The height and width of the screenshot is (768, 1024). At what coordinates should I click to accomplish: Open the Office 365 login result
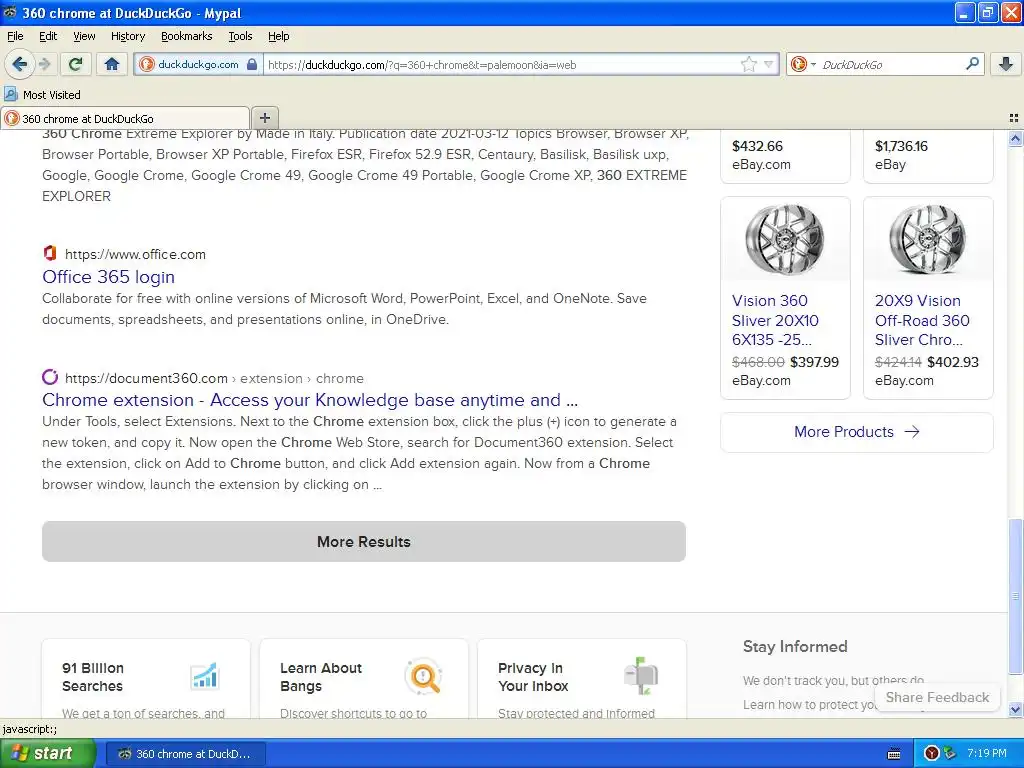108,277
